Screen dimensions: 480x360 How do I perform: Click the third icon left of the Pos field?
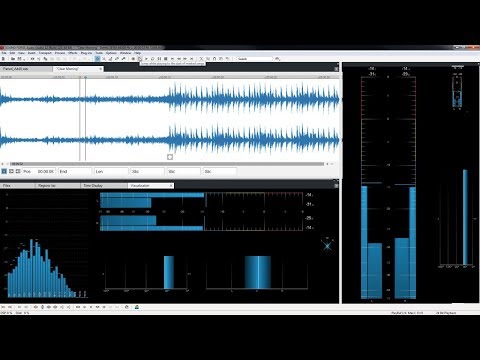click(x=18, y=171)
